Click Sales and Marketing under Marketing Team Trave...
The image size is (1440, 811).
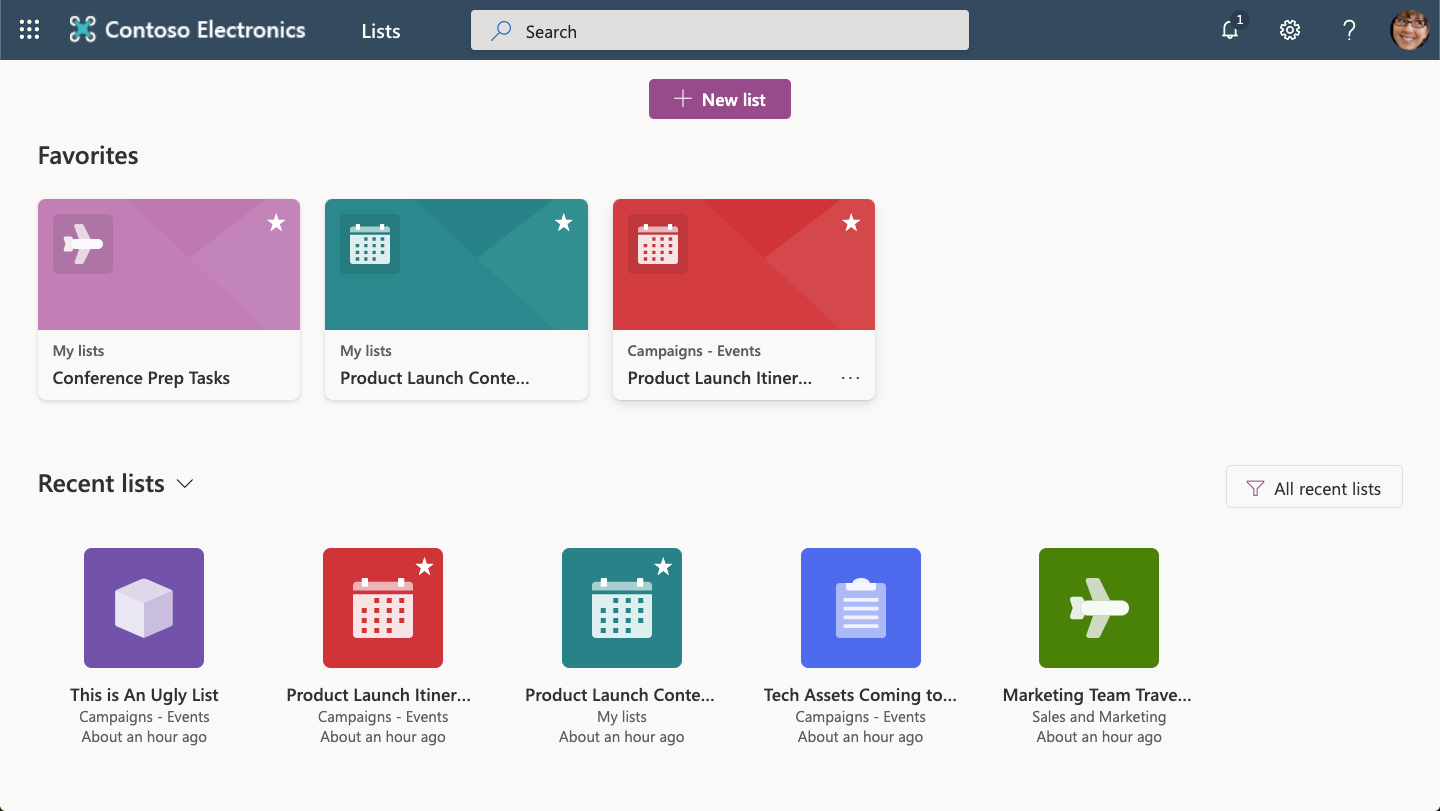pos(1099,717)
